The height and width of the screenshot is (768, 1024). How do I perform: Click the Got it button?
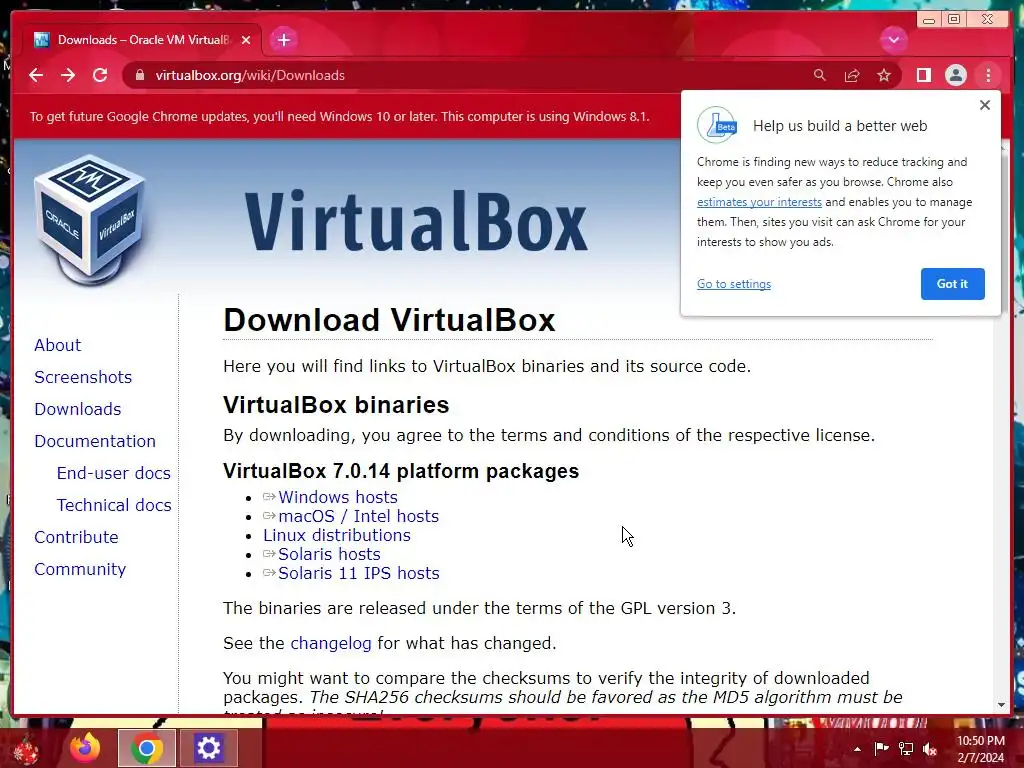point(952,283)
